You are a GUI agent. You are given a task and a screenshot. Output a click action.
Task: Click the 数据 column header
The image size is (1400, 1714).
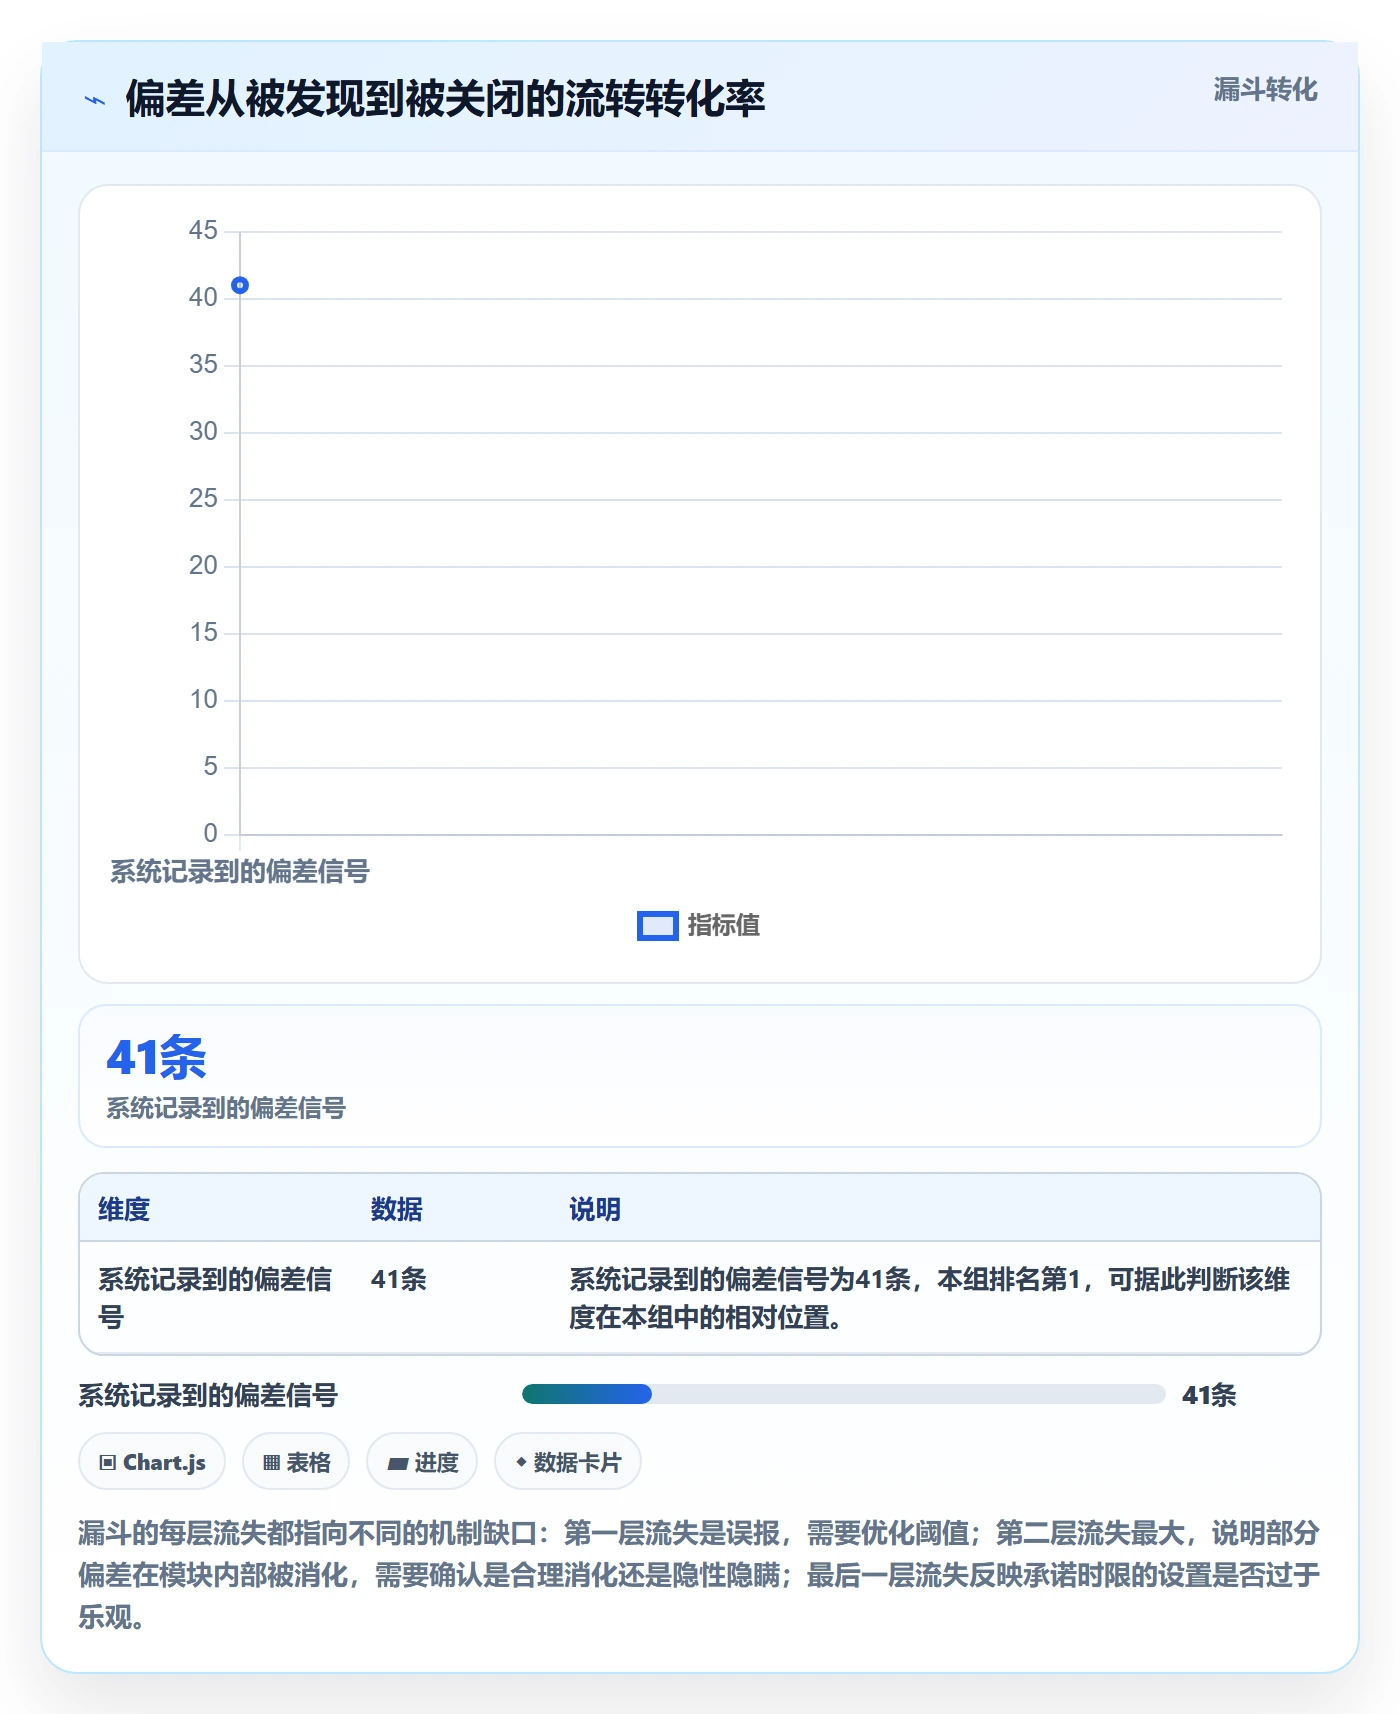pyautogui.click(x=397, y=1209)
